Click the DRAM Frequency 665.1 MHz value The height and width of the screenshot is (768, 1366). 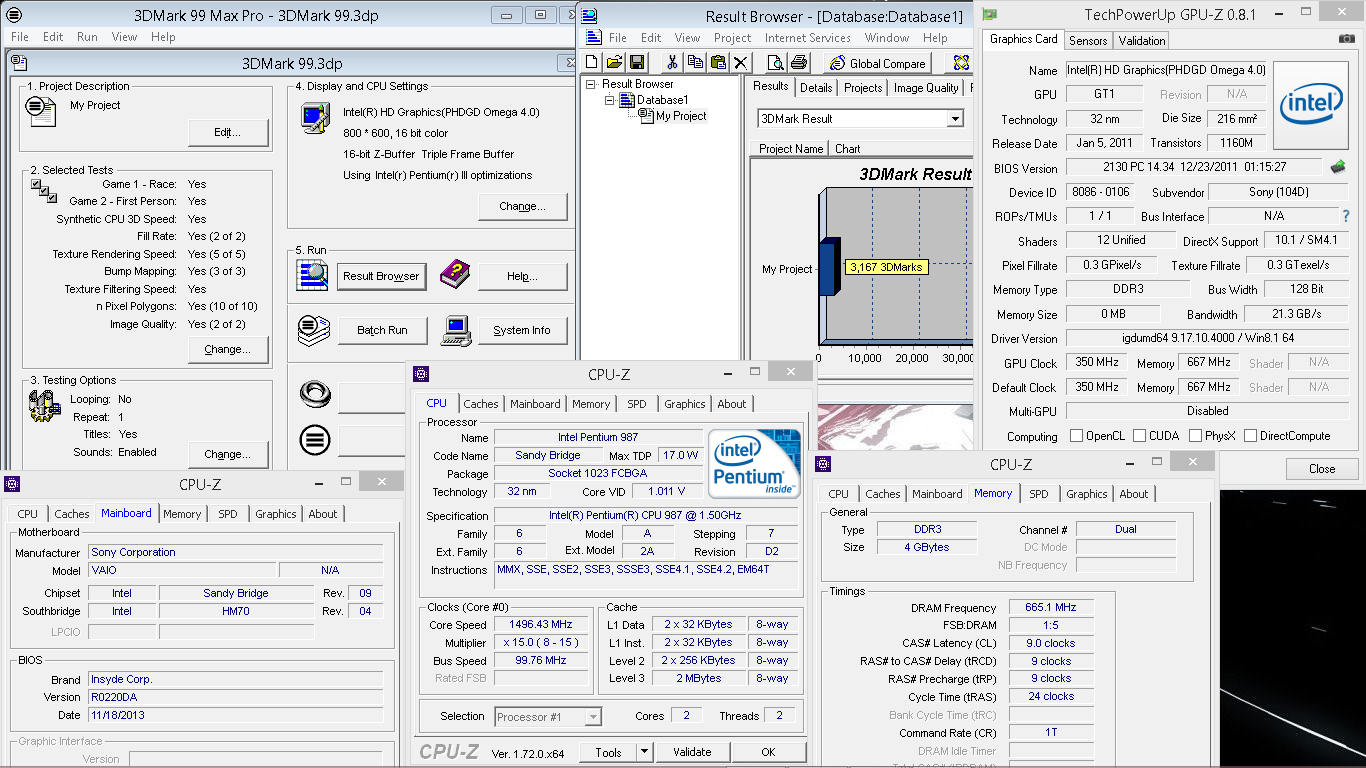tap(1050, 607)
